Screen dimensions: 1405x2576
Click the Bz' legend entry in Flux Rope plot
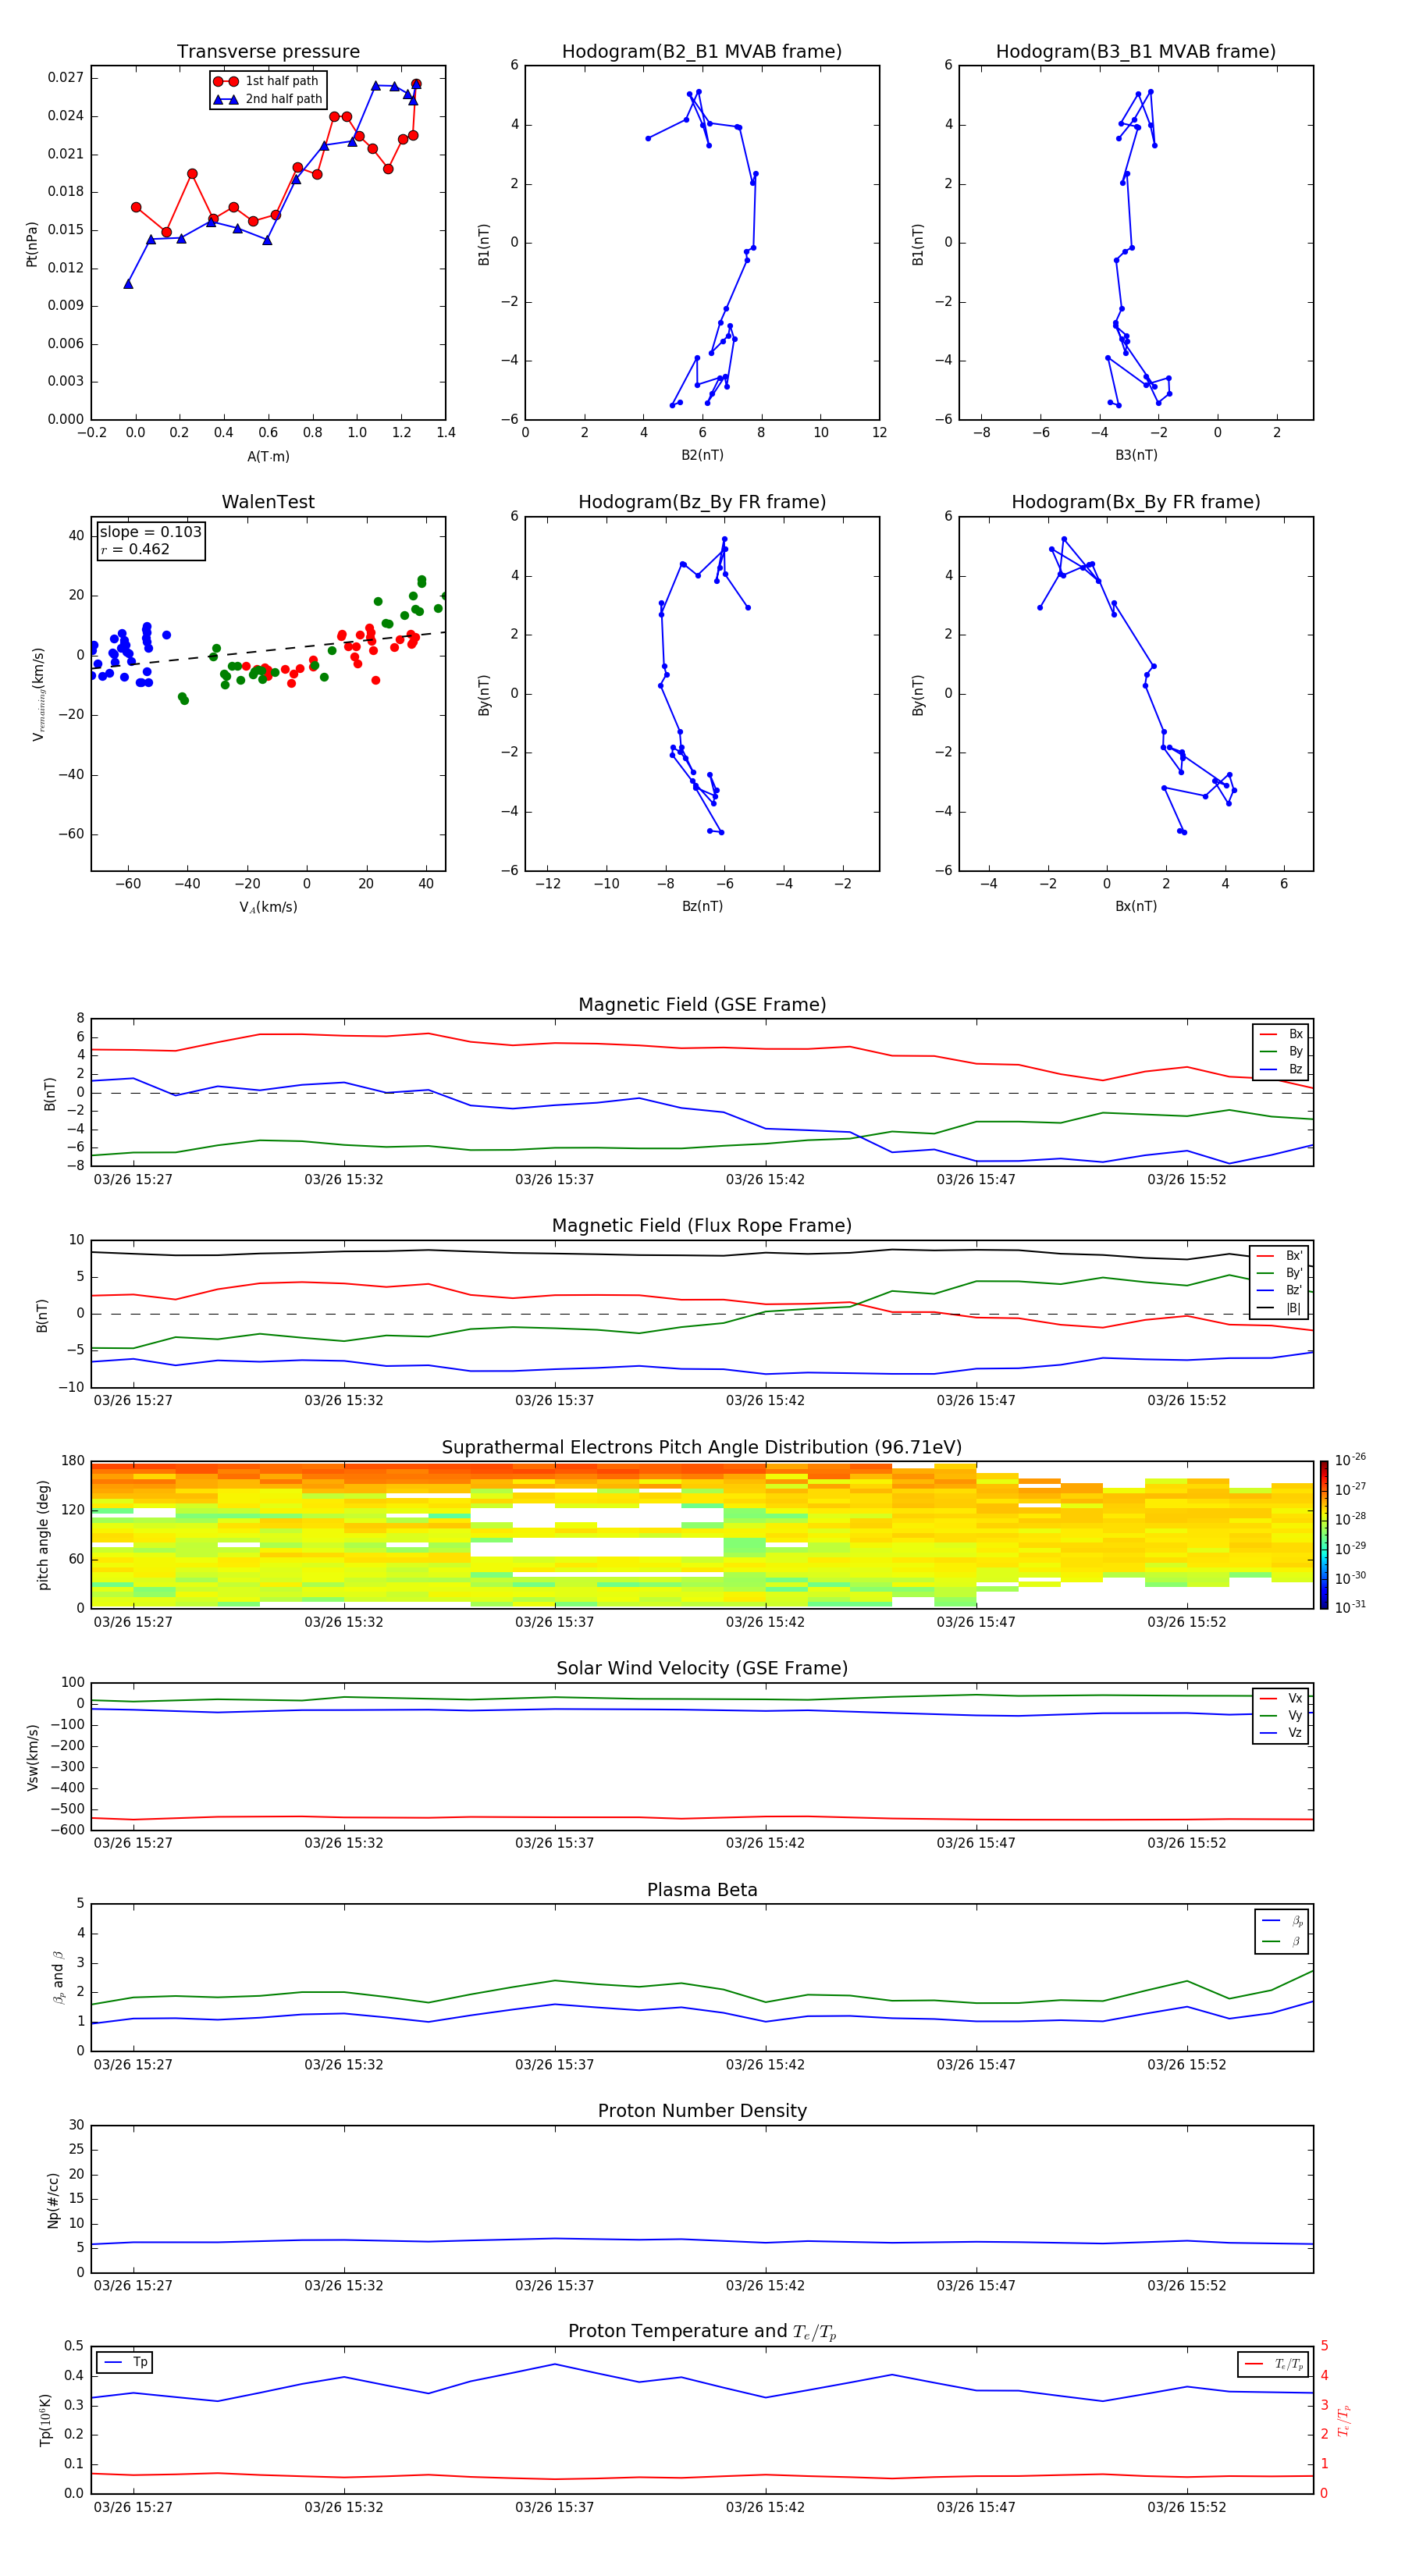[x=1280, y=1291]
